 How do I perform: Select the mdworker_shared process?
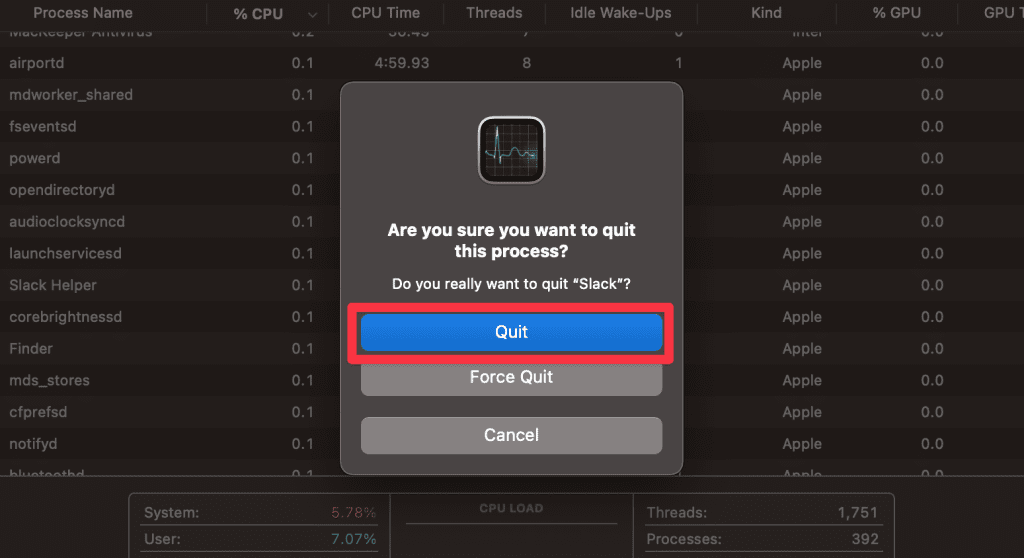coord(71,95)
